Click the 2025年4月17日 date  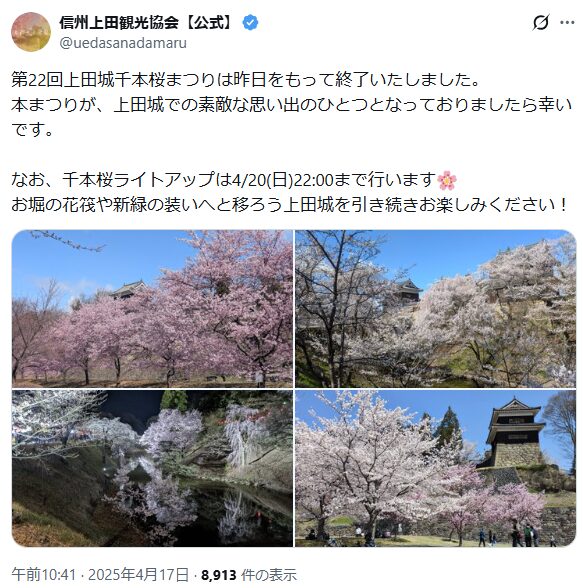point(138,574)
